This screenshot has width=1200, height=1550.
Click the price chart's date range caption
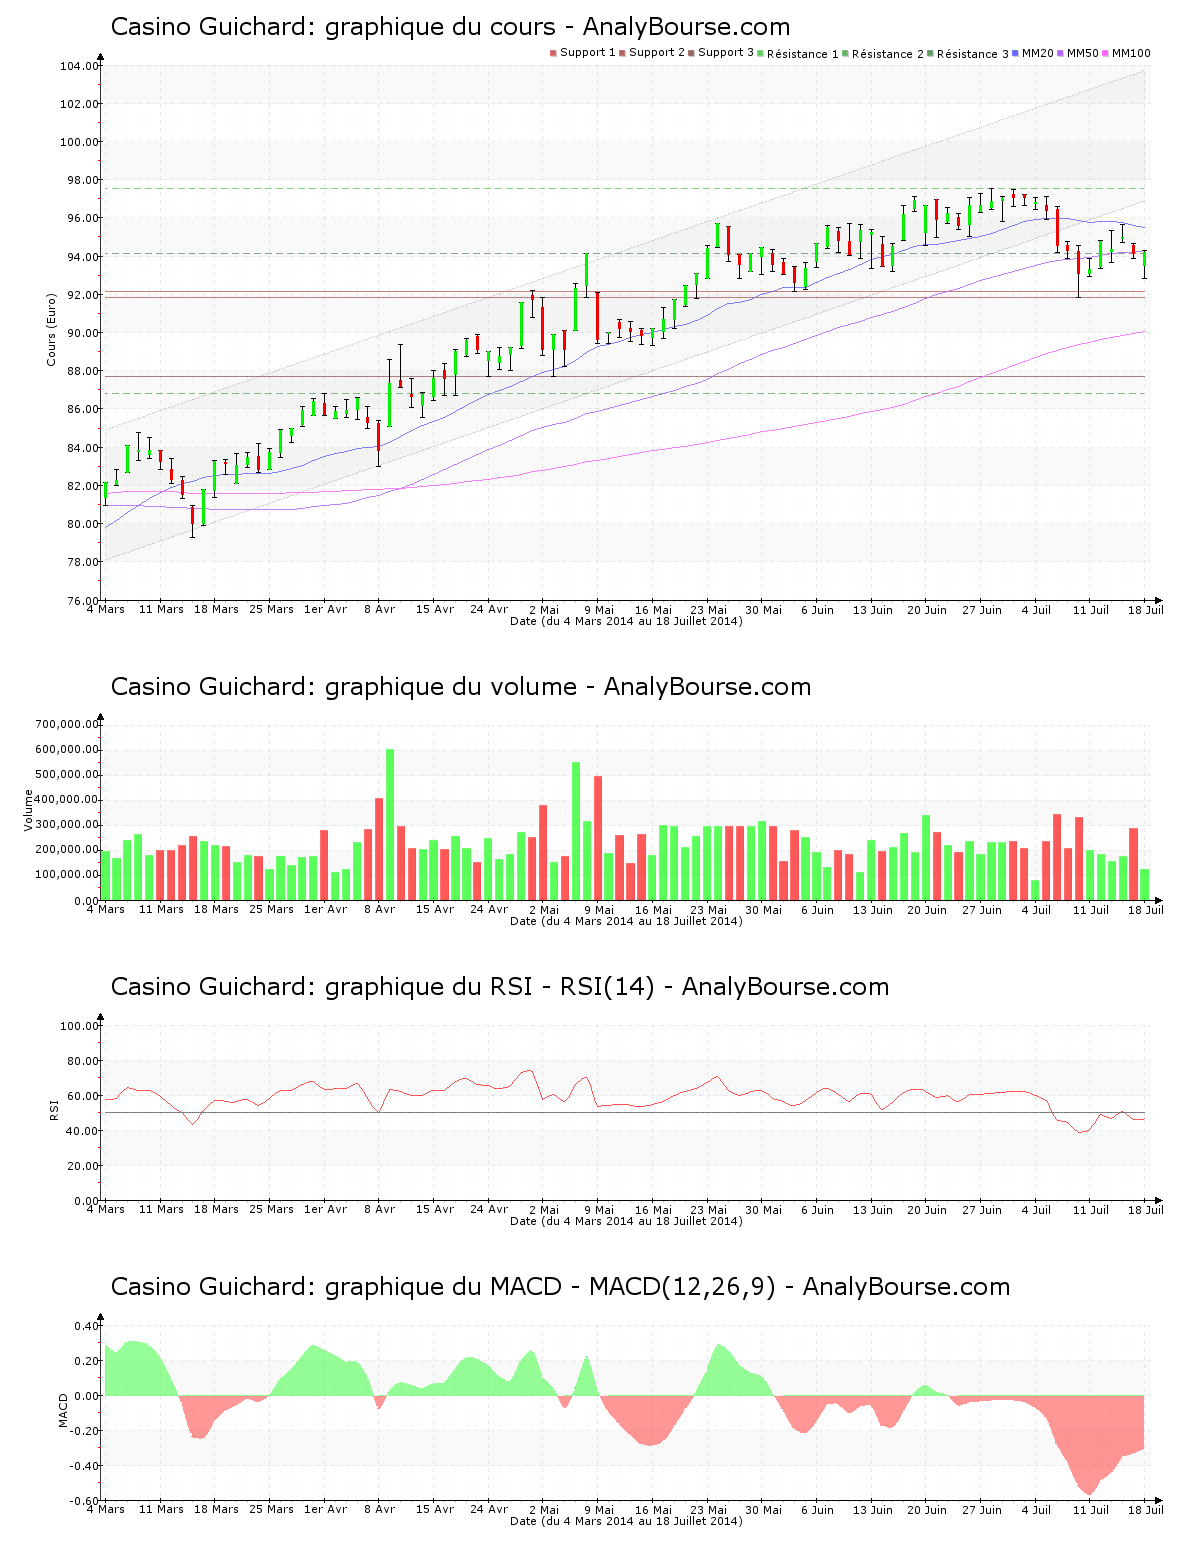[626, 621]
